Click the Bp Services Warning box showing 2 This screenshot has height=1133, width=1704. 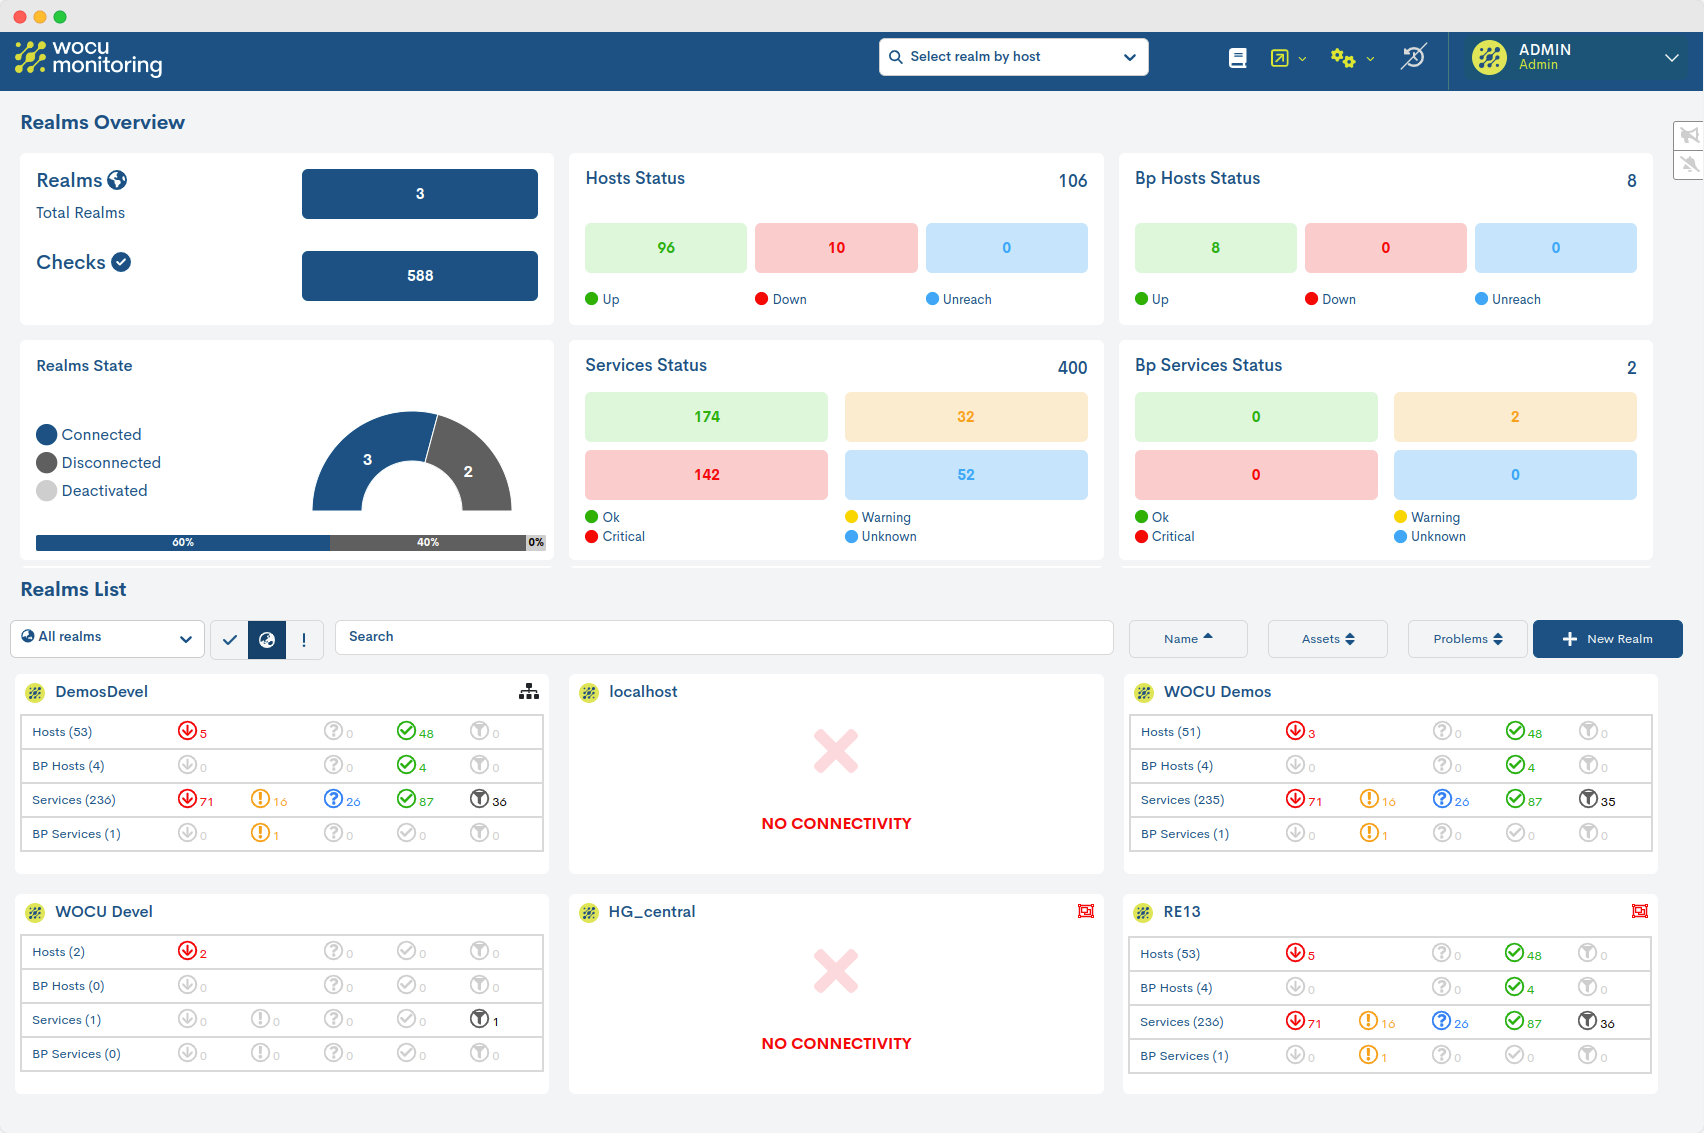pos(1515,417)
